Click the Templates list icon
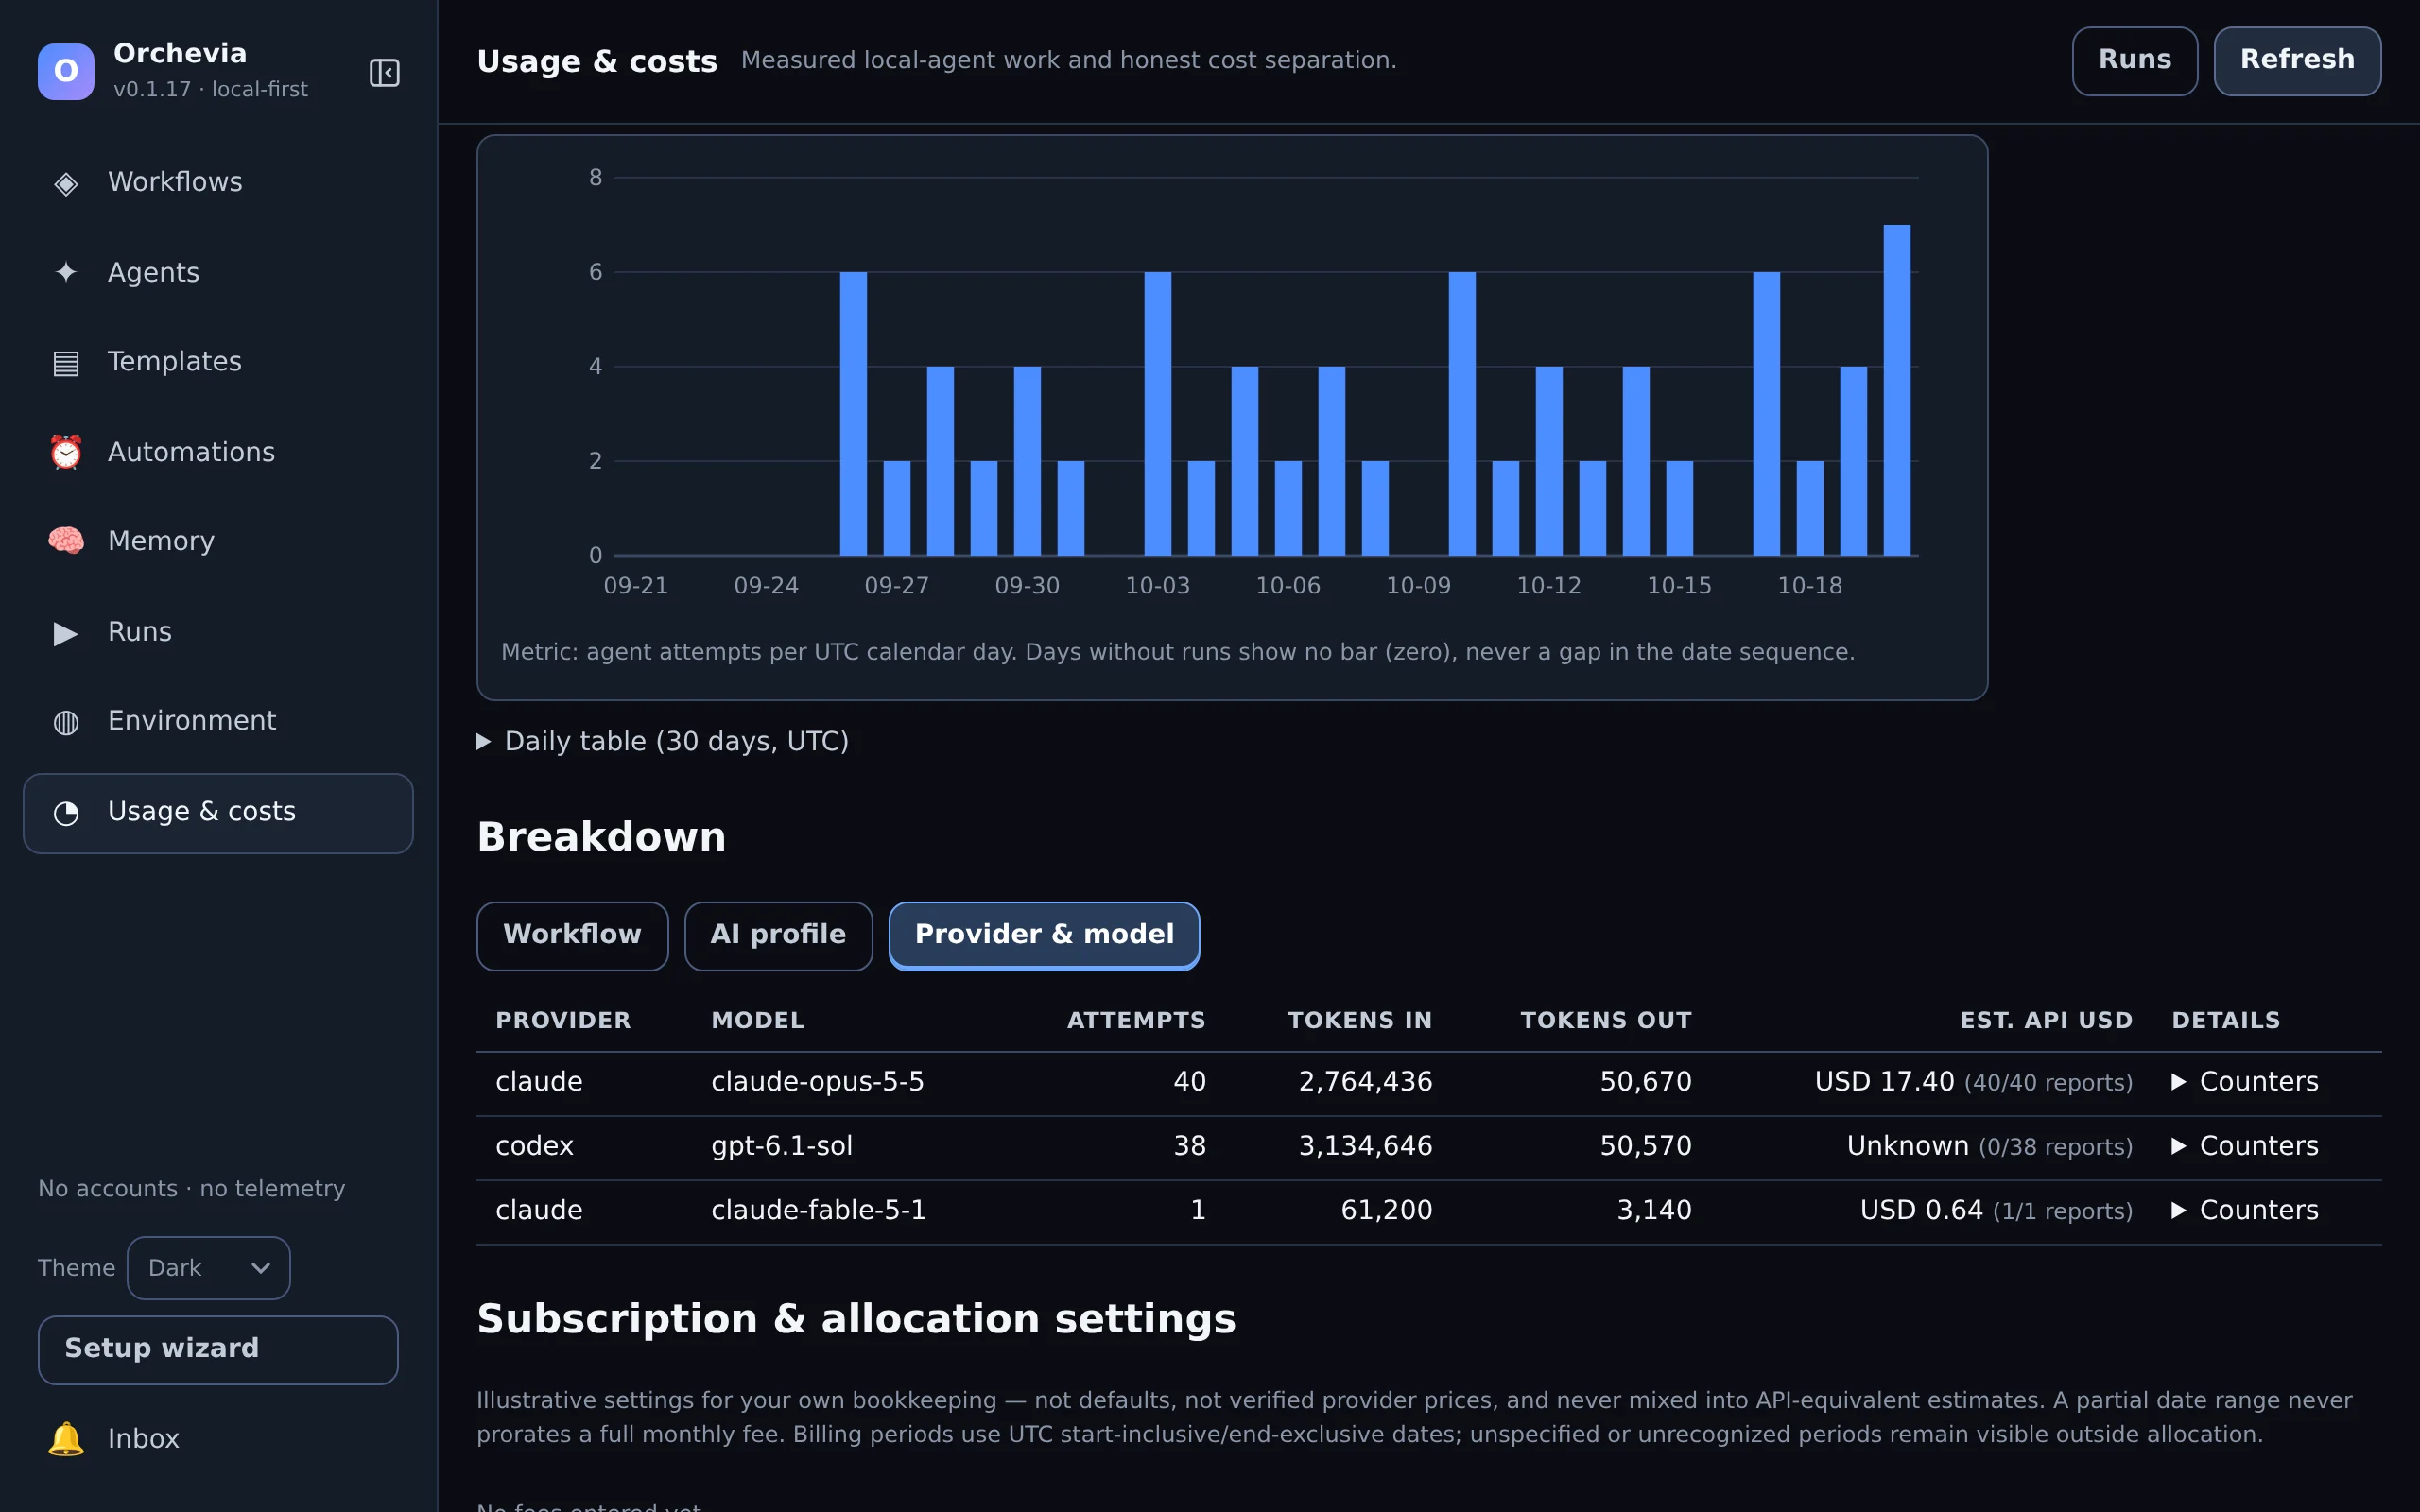Image resolution: width=2420 pixels, height=1512 pixels. pos(66,363)
